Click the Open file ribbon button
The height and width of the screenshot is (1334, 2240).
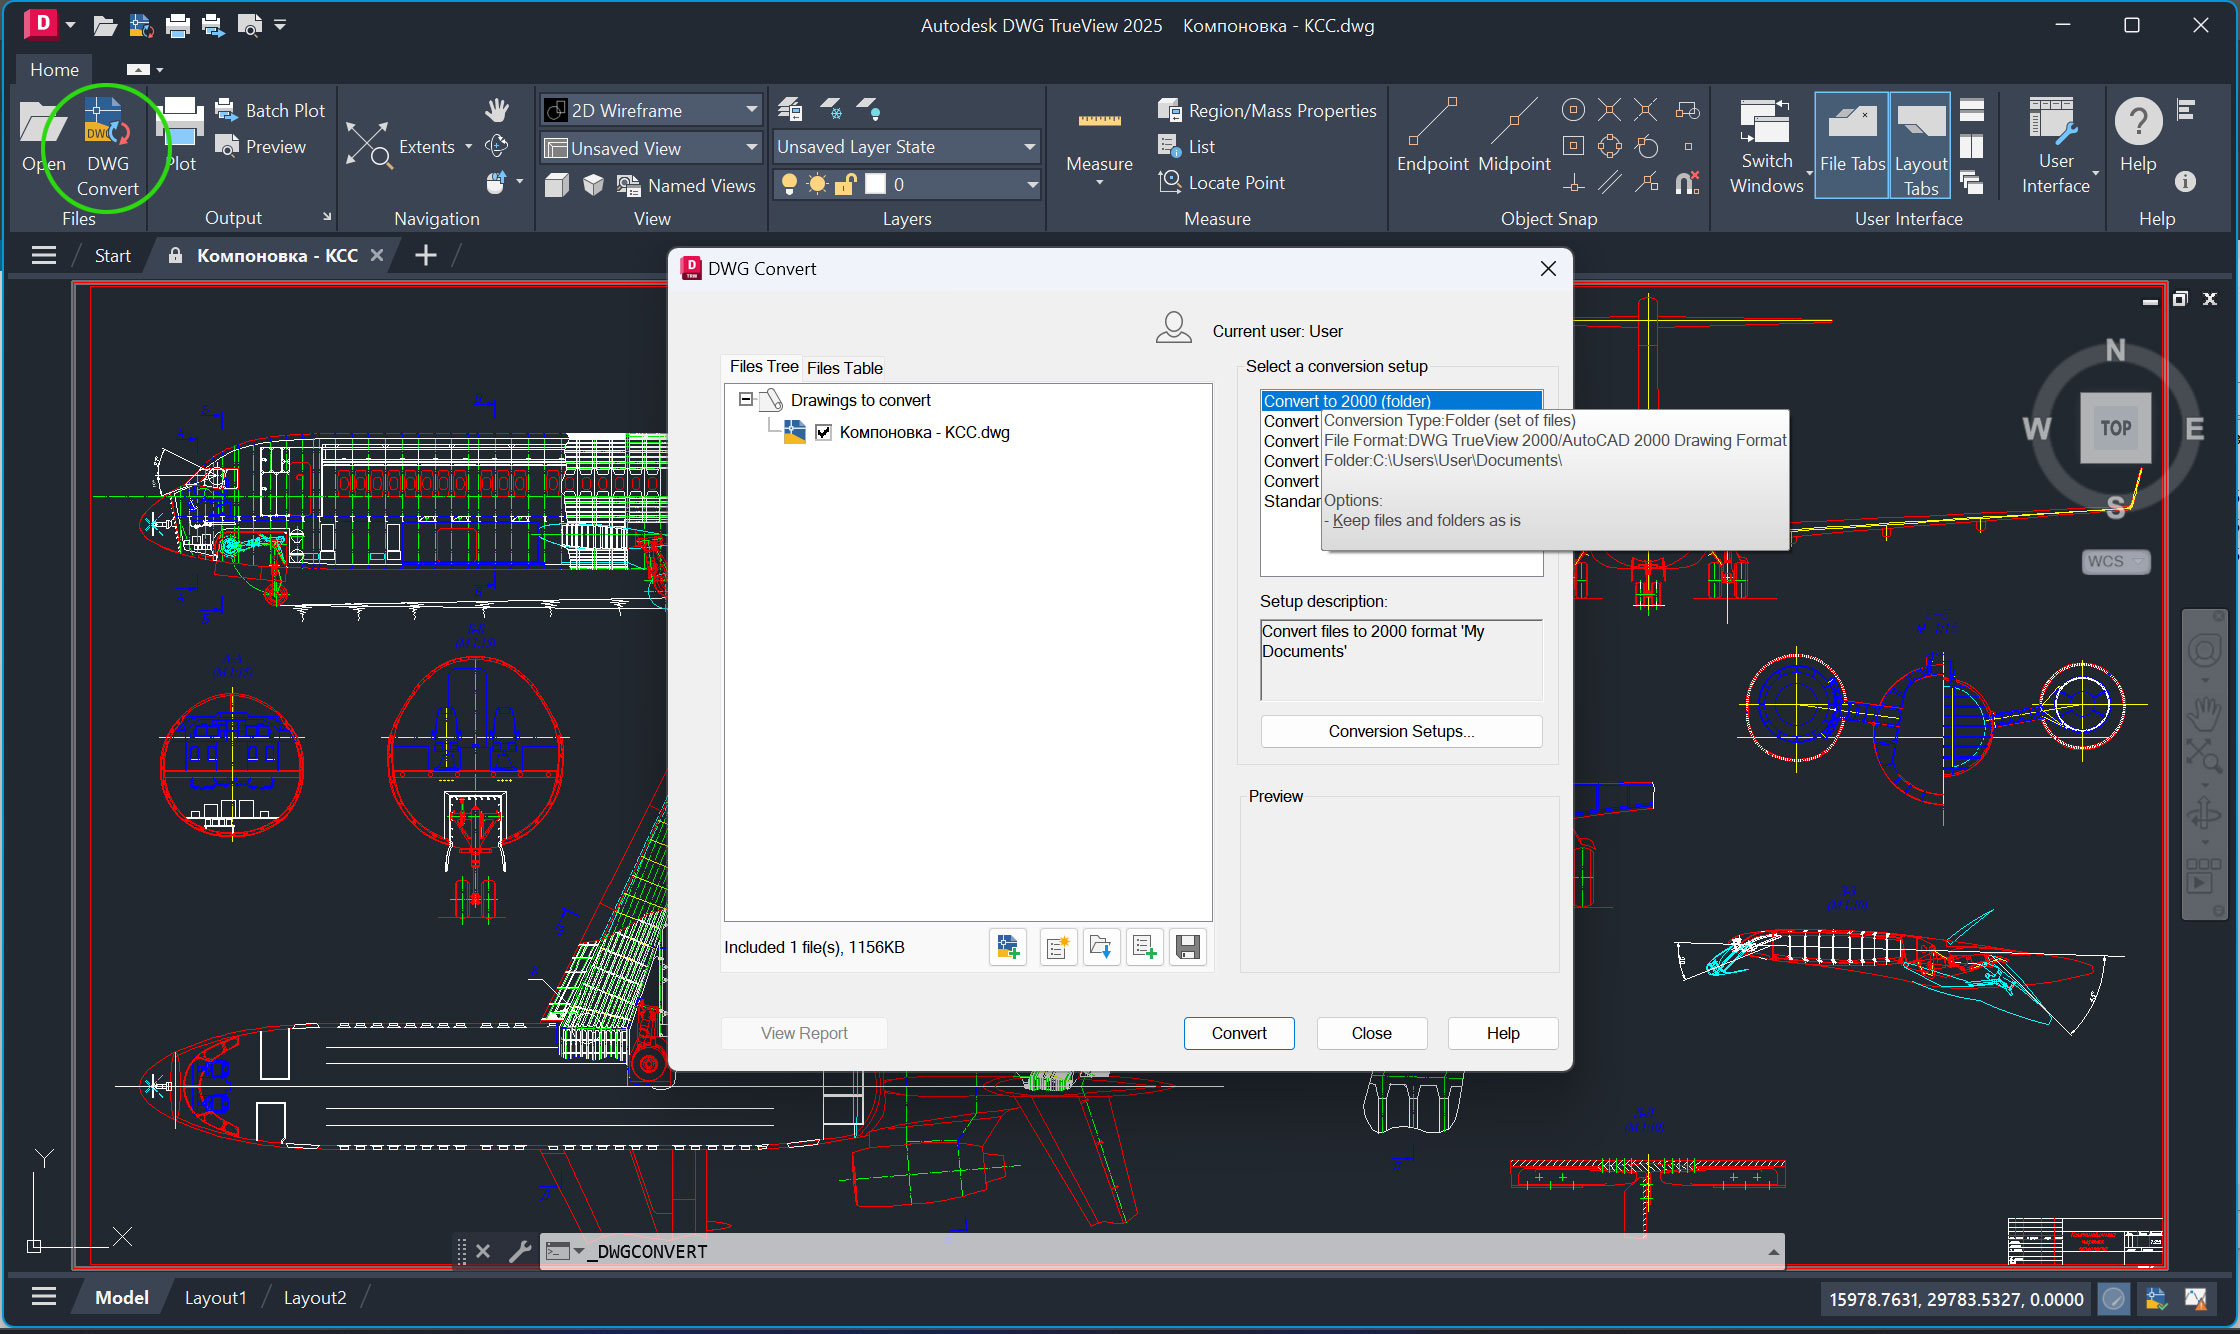(42, 136)
